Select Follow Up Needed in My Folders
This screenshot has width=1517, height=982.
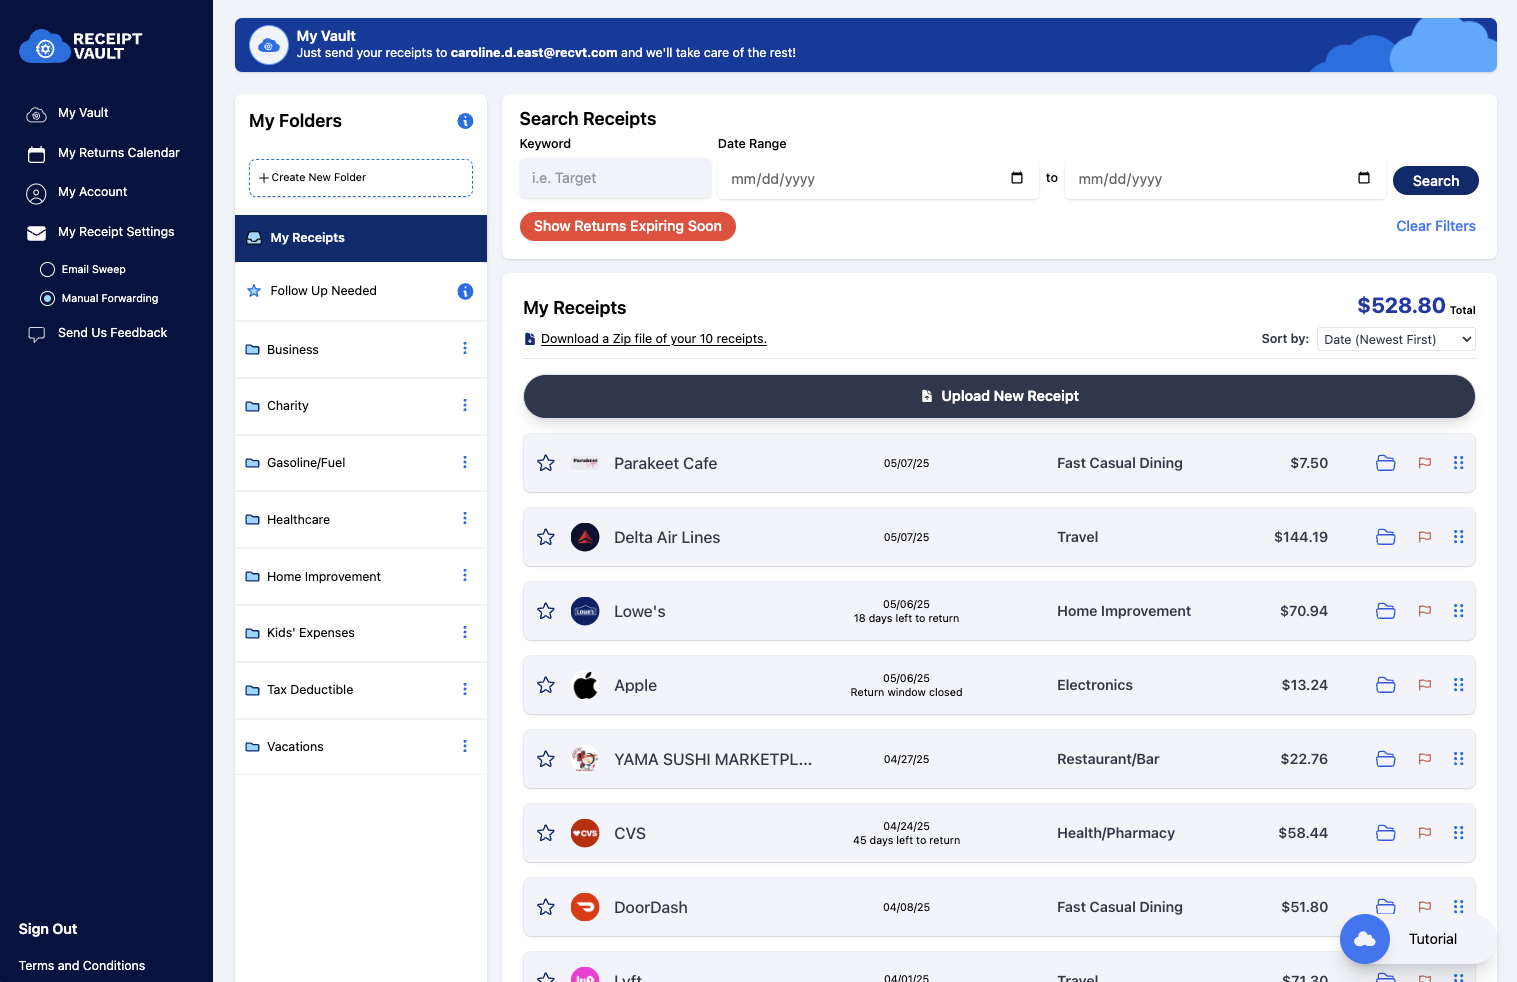pos(323,291)
